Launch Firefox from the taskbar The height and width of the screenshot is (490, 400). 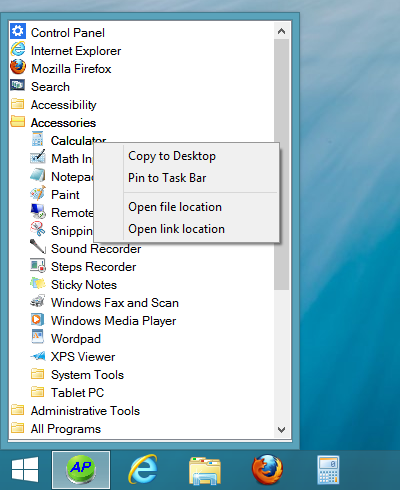[x=267, y=470]
